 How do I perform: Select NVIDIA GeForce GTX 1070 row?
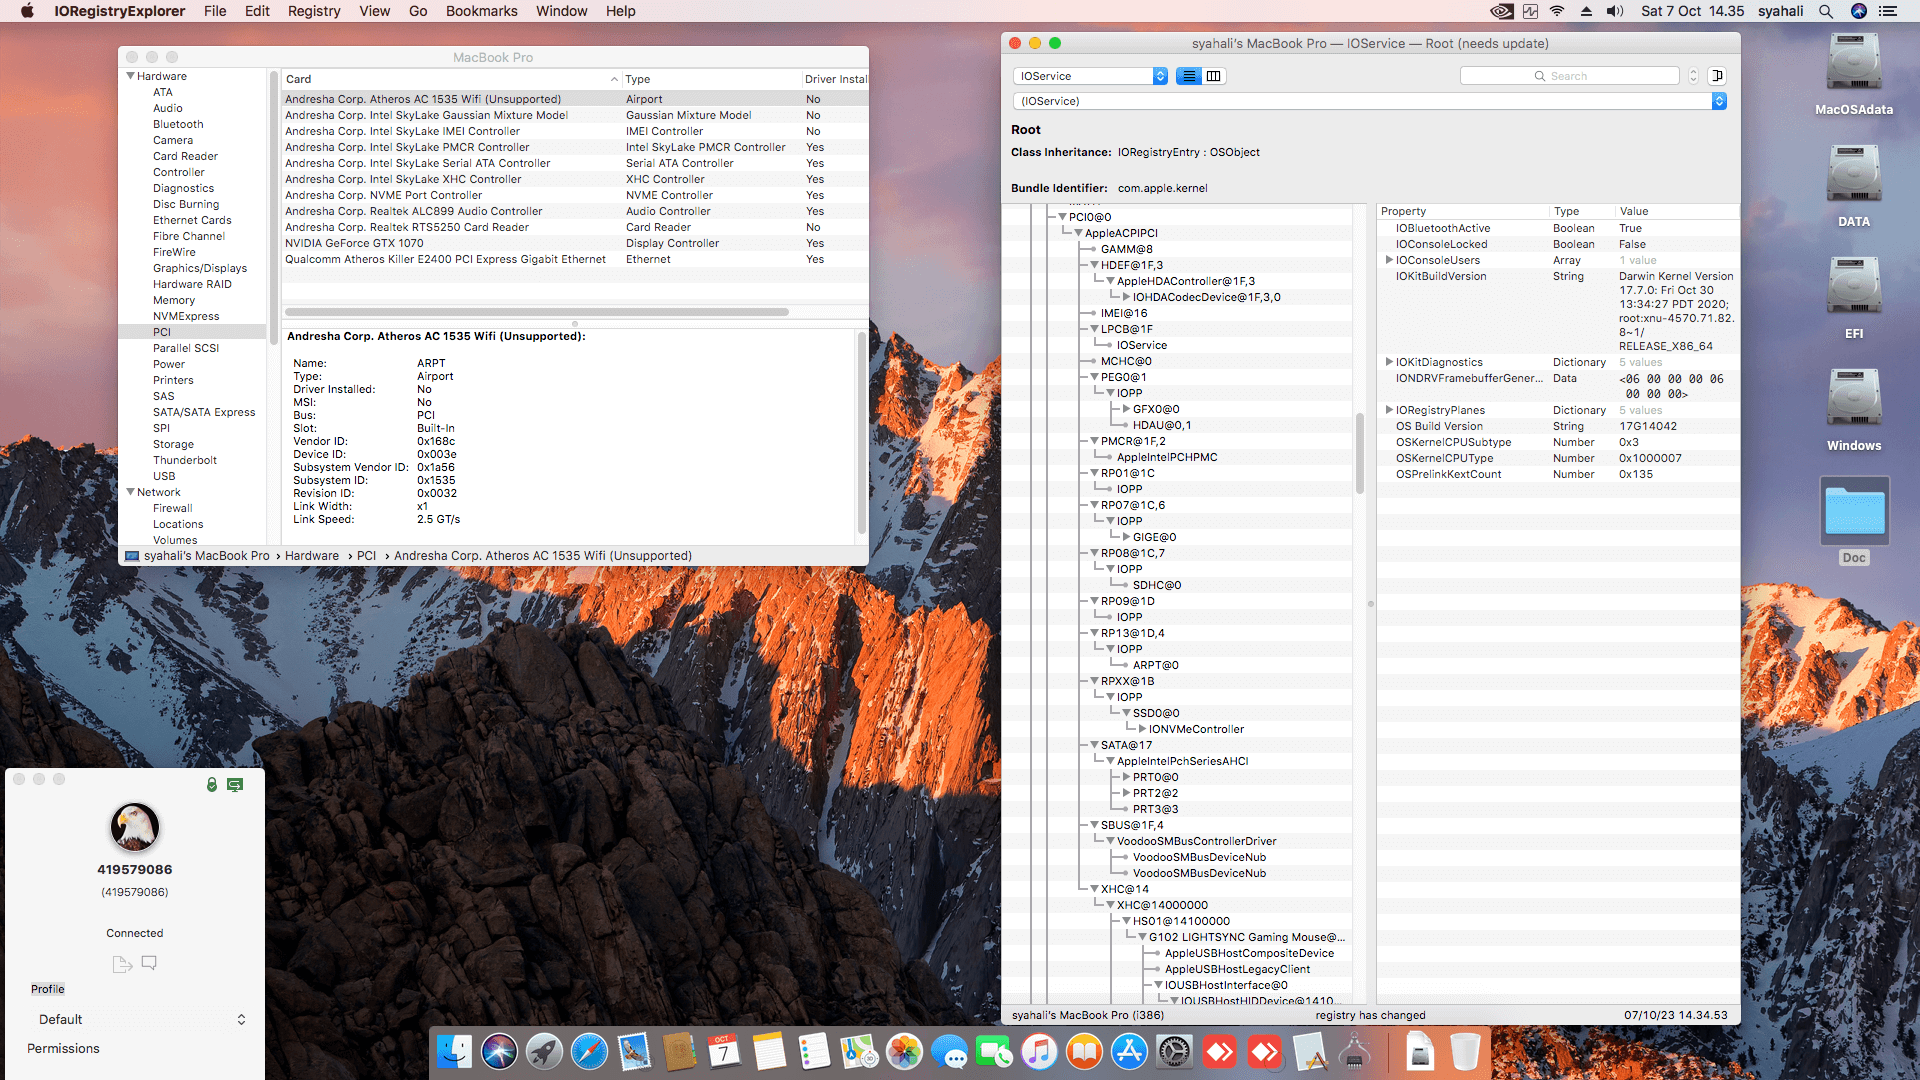355,243
